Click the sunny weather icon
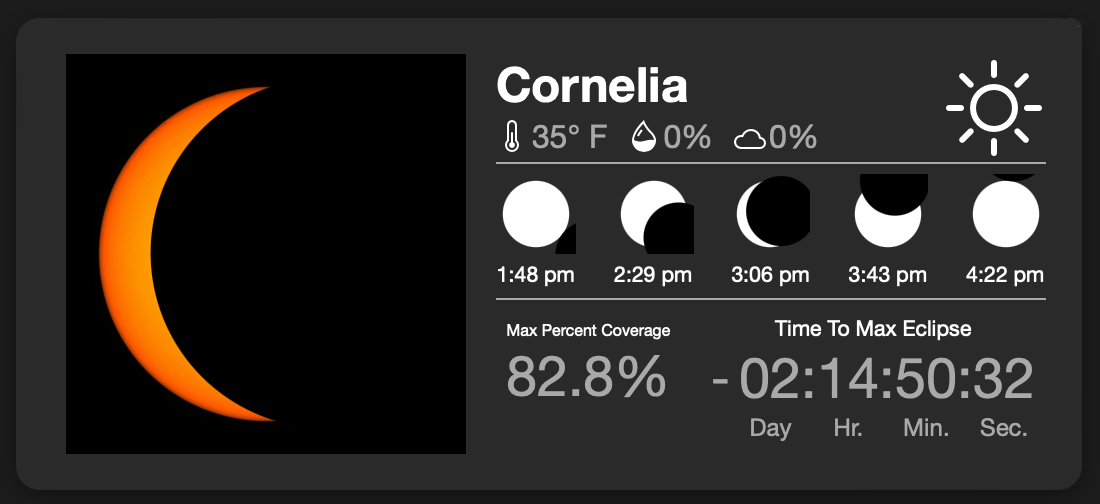Image resolution: width=1100 pixels, height=504 pixels. [x=994, y=108]
